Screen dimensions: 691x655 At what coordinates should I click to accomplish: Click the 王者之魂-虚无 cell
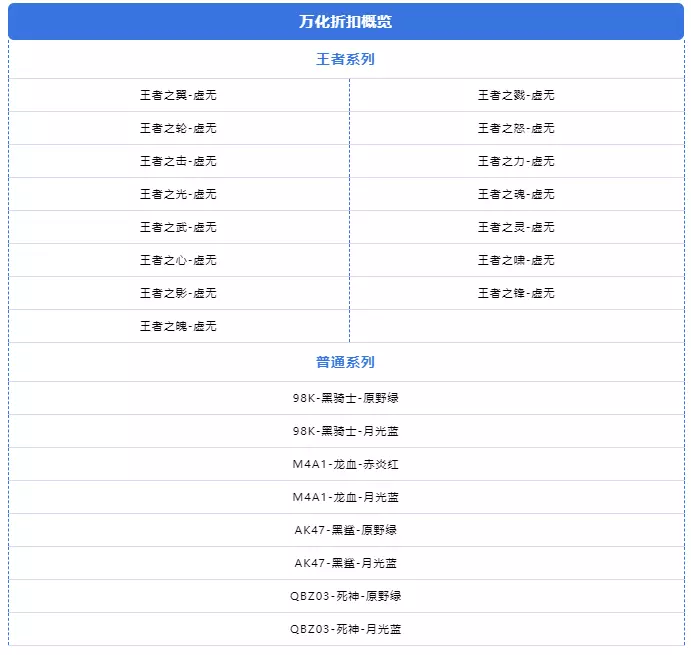(516, 194)
